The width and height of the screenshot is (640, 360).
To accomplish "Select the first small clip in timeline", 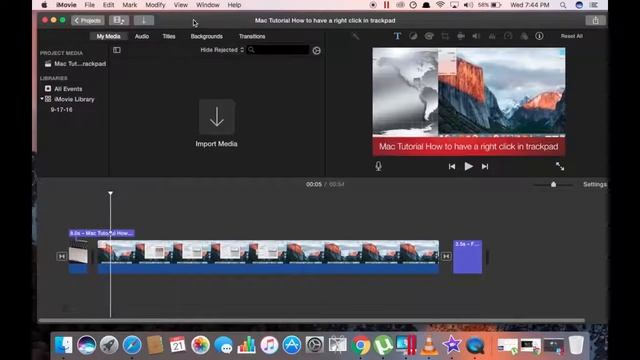I will (x=78, y=256).
